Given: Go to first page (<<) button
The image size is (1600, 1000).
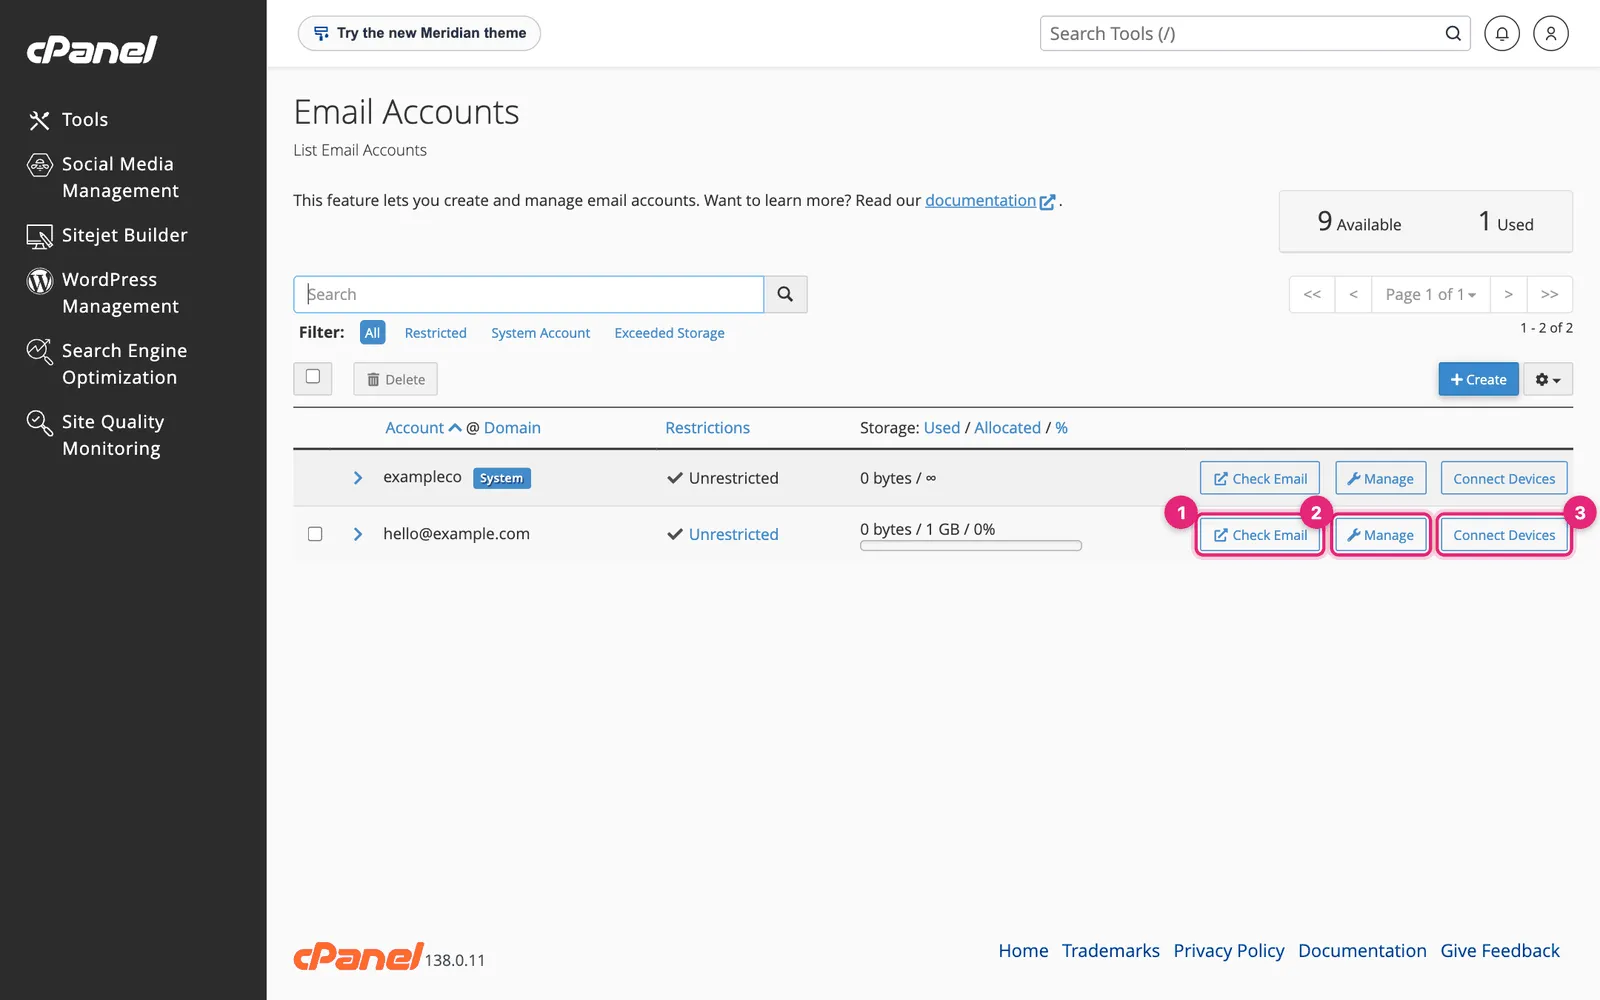Looking at the screenshot, I should pyautogui.click(x=1312, y=294).
